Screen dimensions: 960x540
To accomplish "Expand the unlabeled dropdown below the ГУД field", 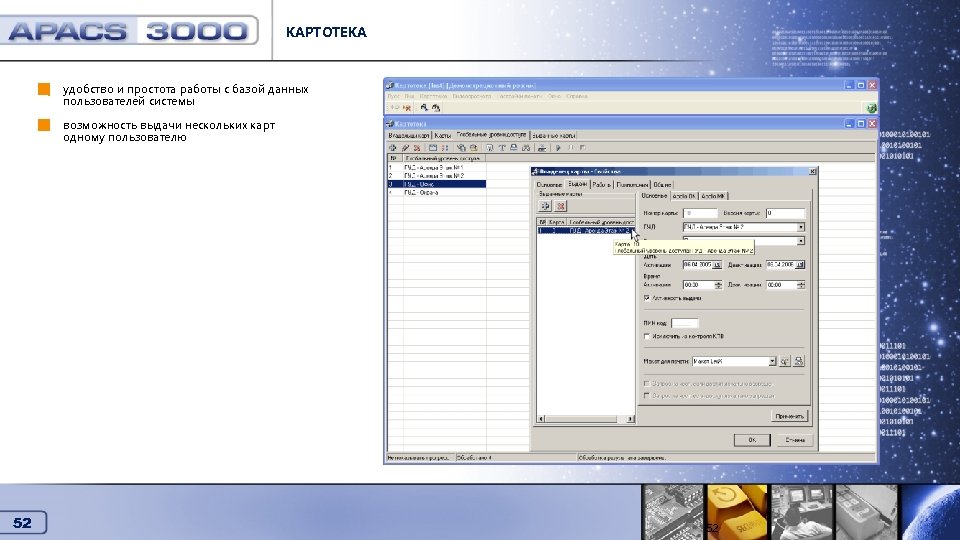I will tap(800, 241).
